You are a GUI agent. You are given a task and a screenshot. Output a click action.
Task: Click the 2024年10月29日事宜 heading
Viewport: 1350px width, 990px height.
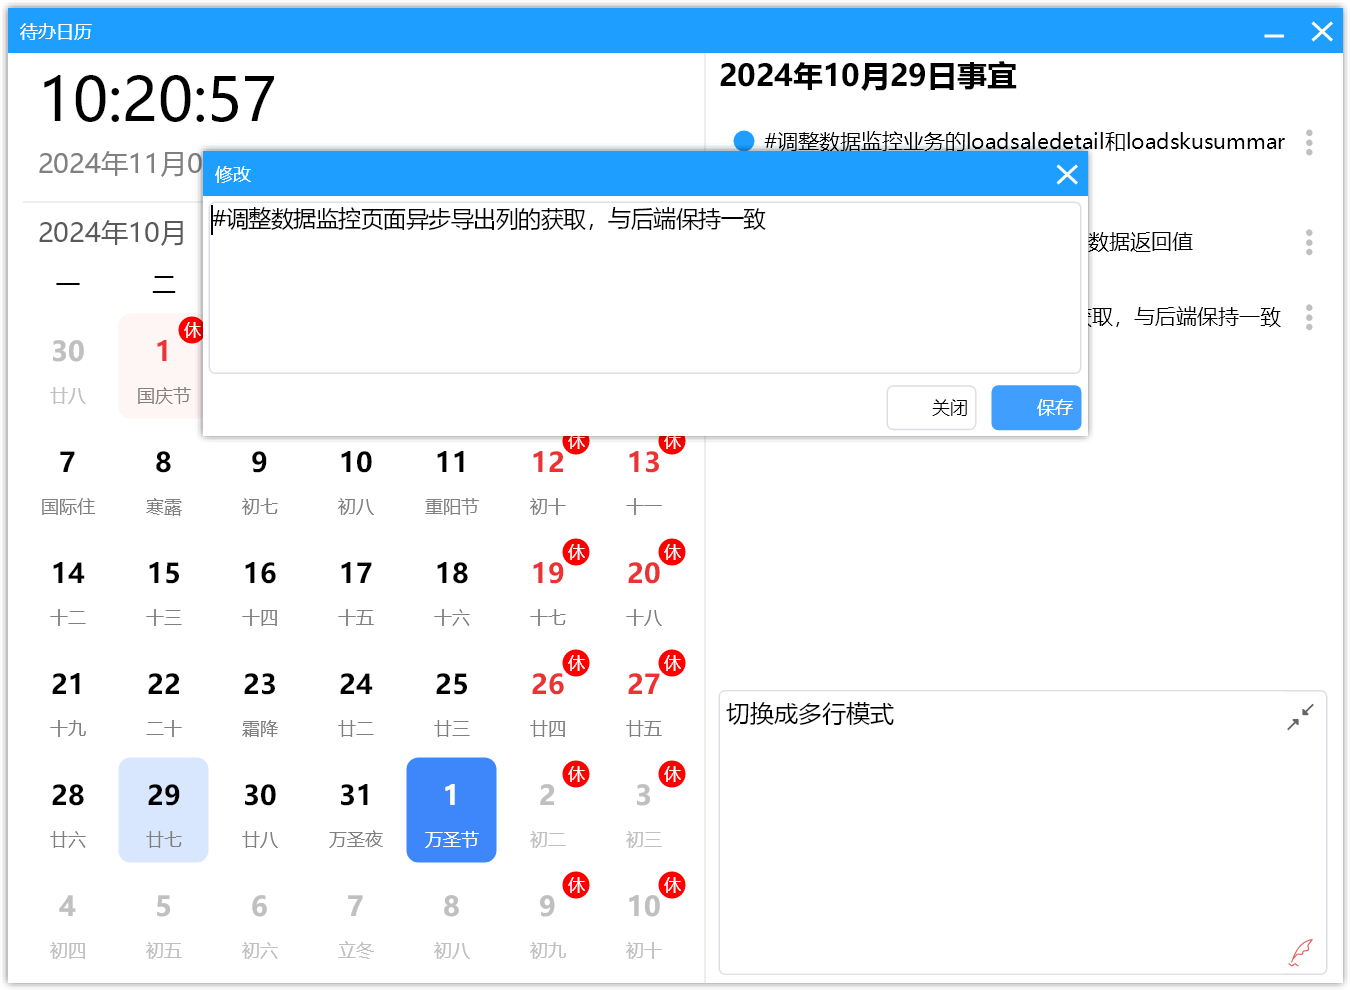868,76
